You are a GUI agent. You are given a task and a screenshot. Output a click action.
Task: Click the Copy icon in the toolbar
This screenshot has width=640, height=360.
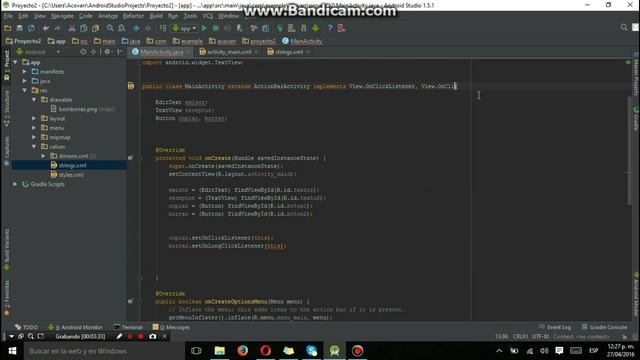(83, 28)
